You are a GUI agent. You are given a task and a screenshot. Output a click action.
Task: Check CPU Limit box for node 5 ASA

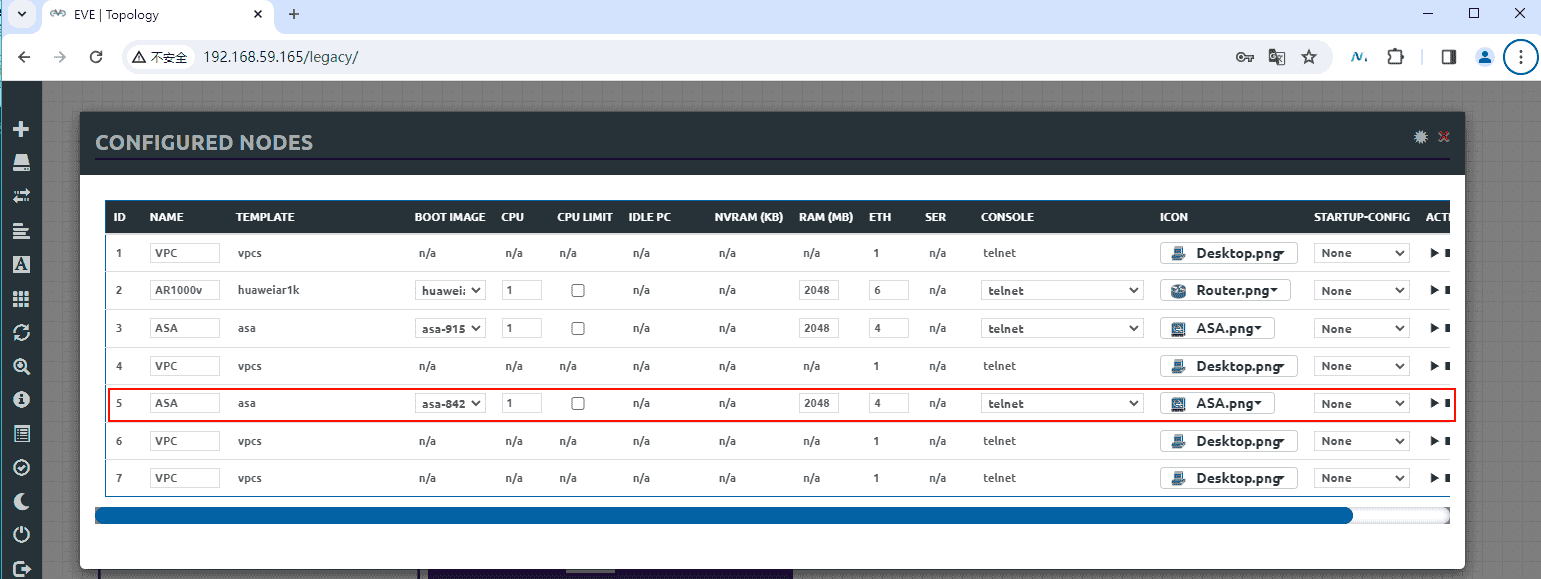point(577,404)
